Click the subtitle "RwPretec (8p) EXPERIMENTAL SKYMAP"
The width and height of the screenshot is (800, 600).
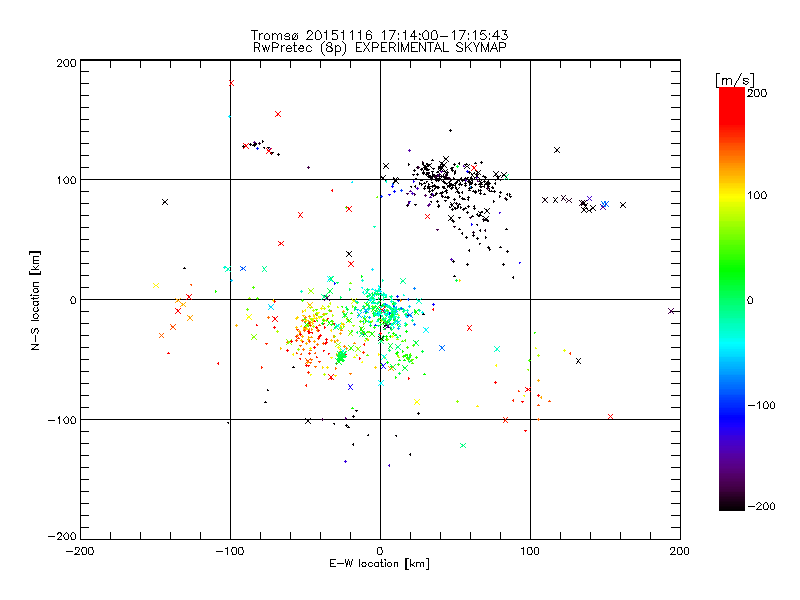coord(380,47)
